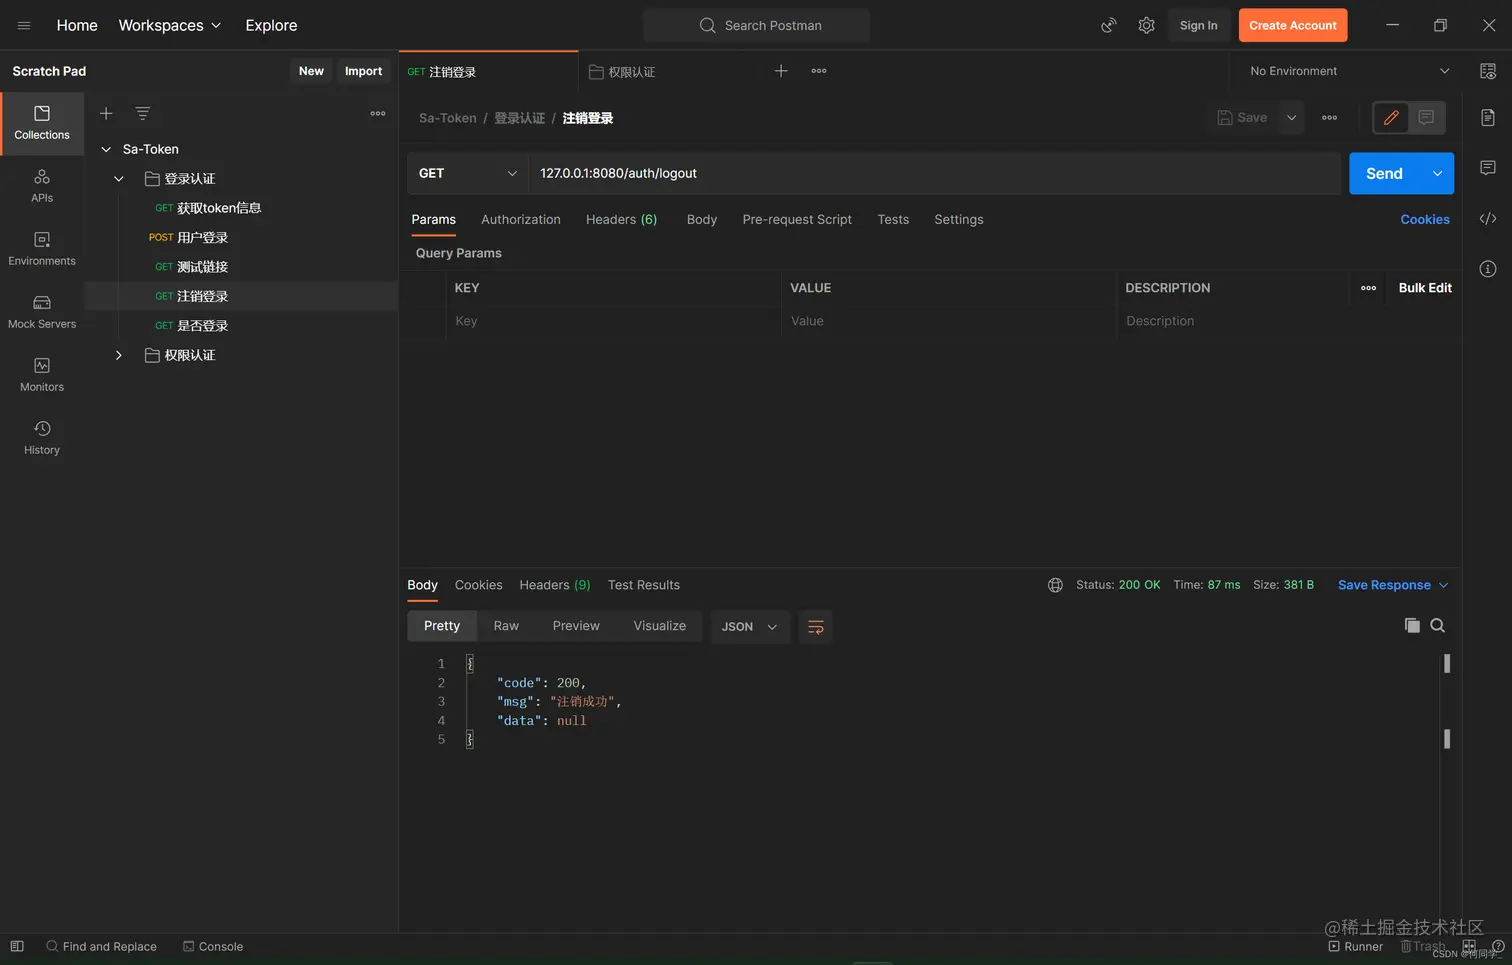Switch to response Cookies tab

coord(479,585)
